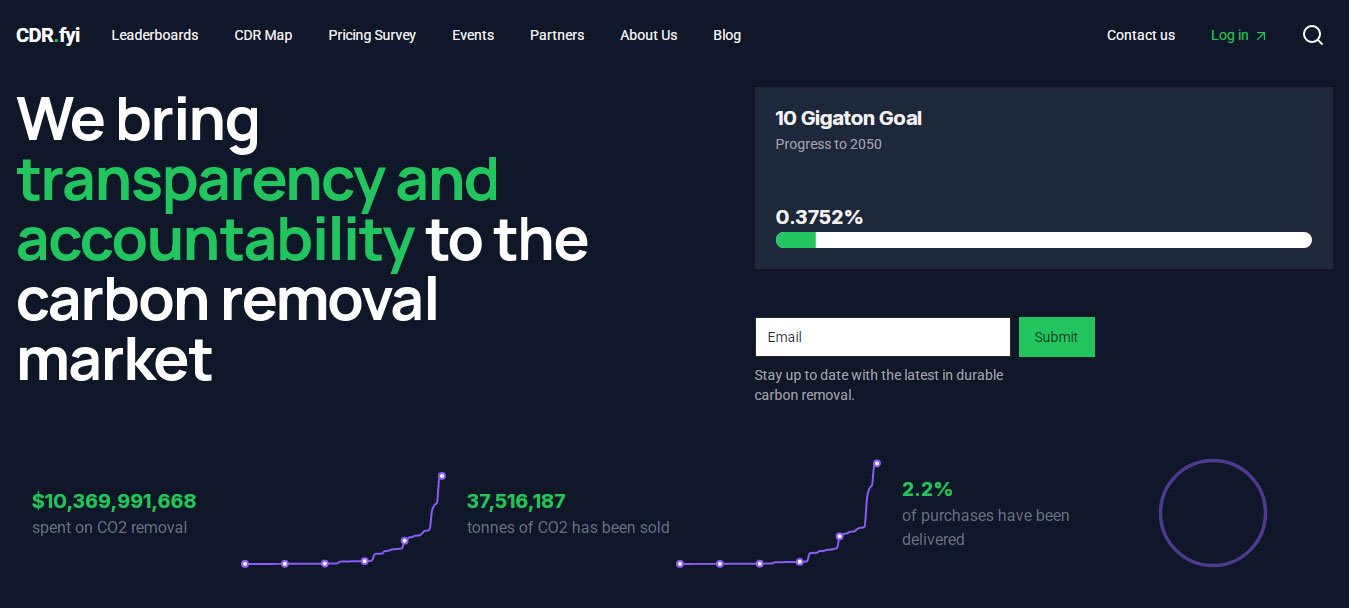Screen dimensions: 1349x608
Task: Open the CDR Map page
Action: (x=263, y=35)
